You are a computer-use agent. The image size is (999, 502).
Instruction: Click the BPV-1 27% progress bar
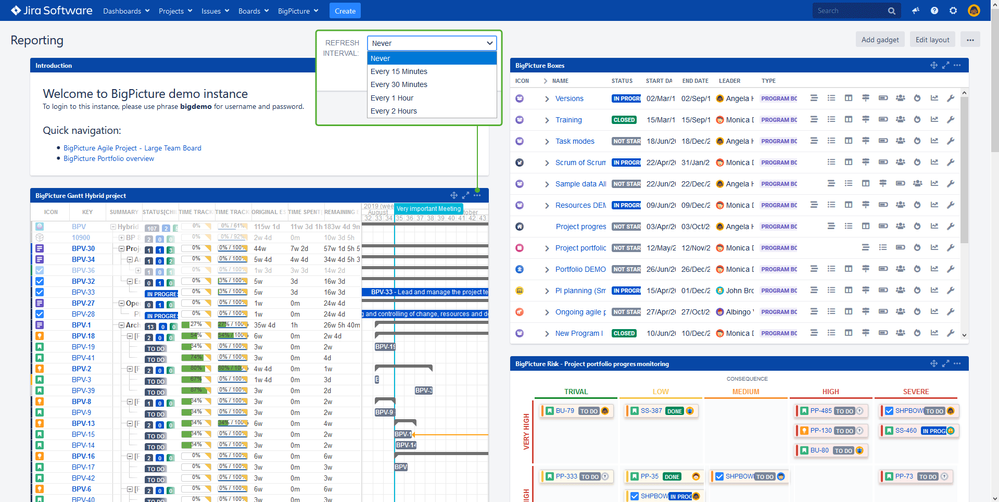pos(196,325)
